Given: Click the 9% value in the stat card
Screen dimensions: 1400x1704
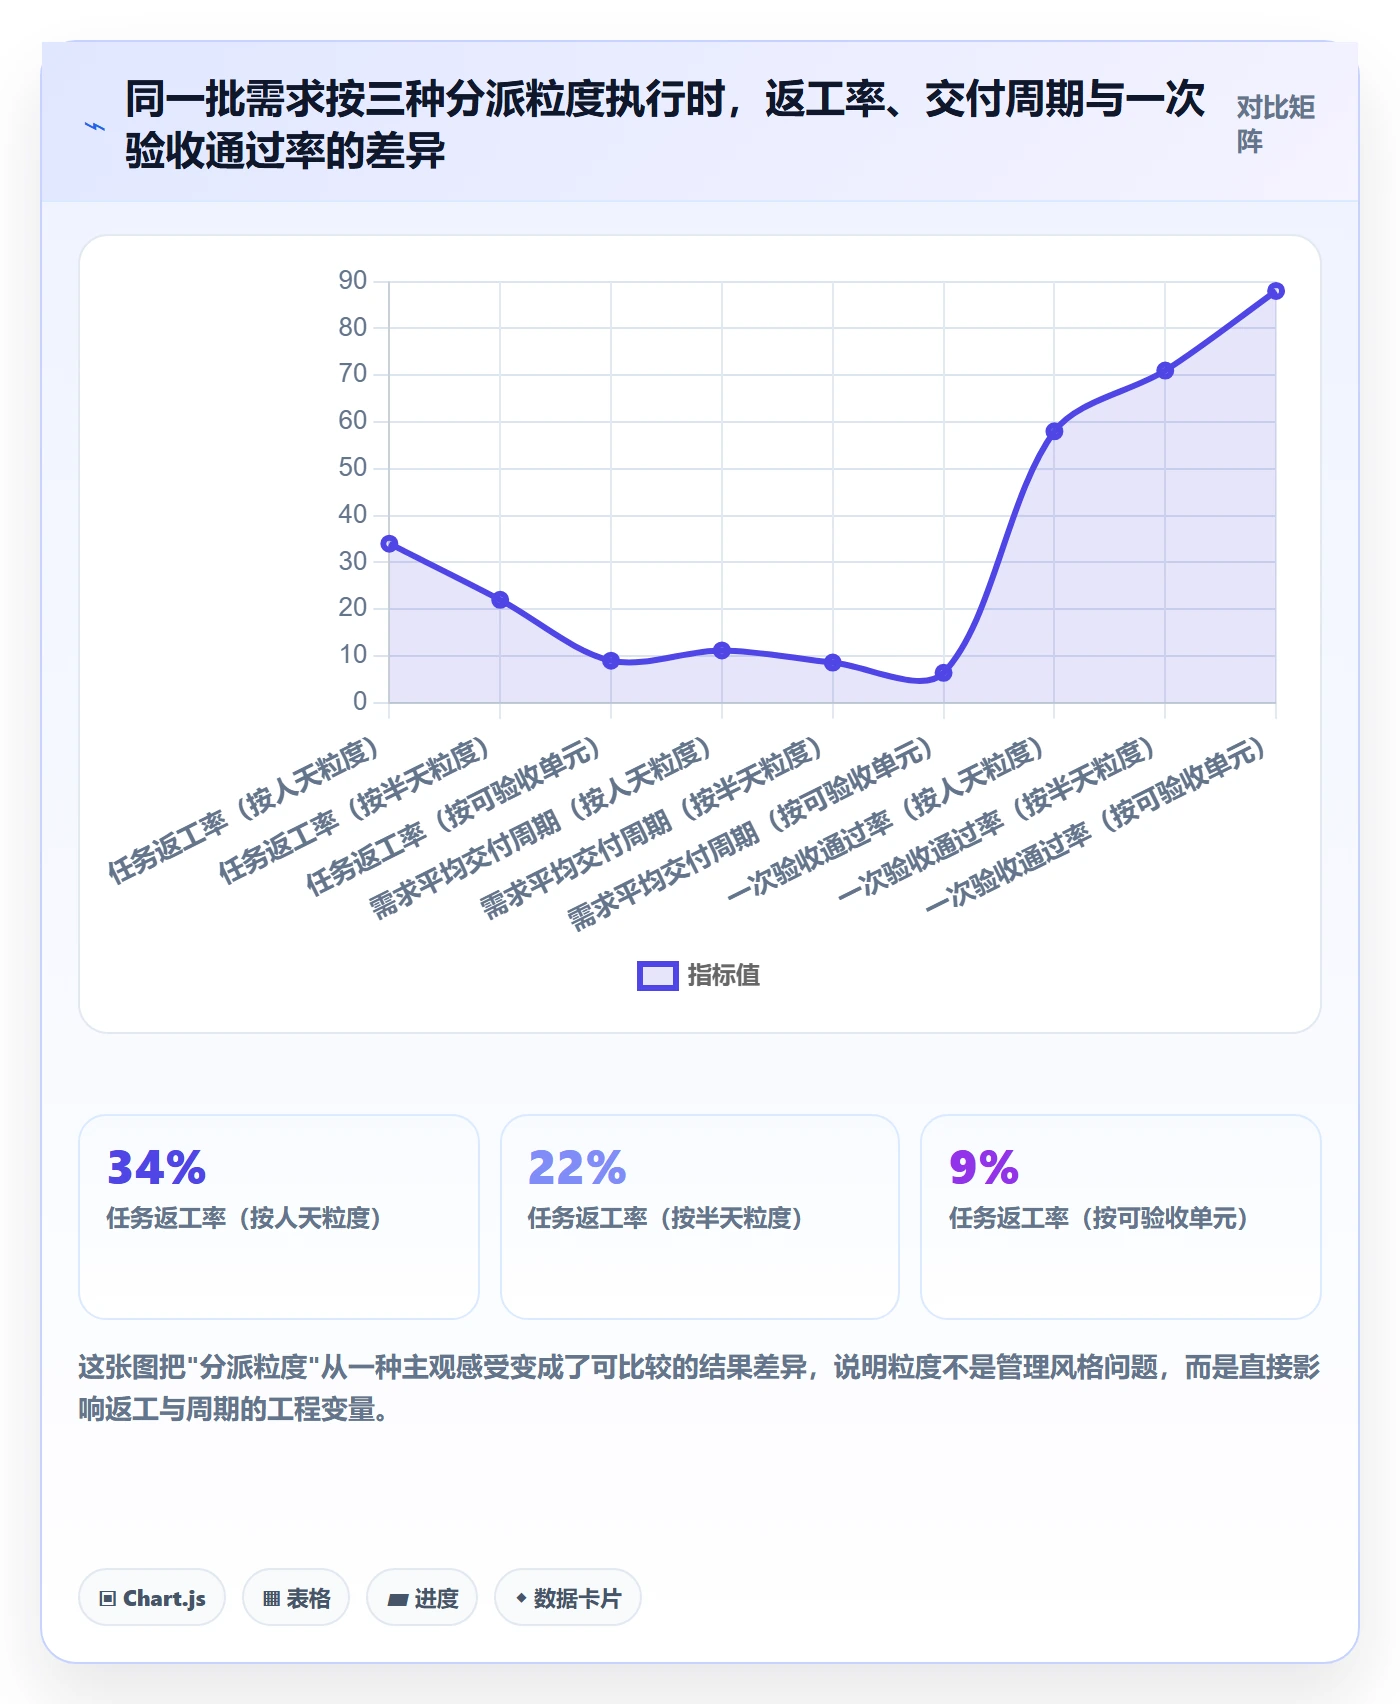Looking at the screenshot, I should pos(984,1167).
